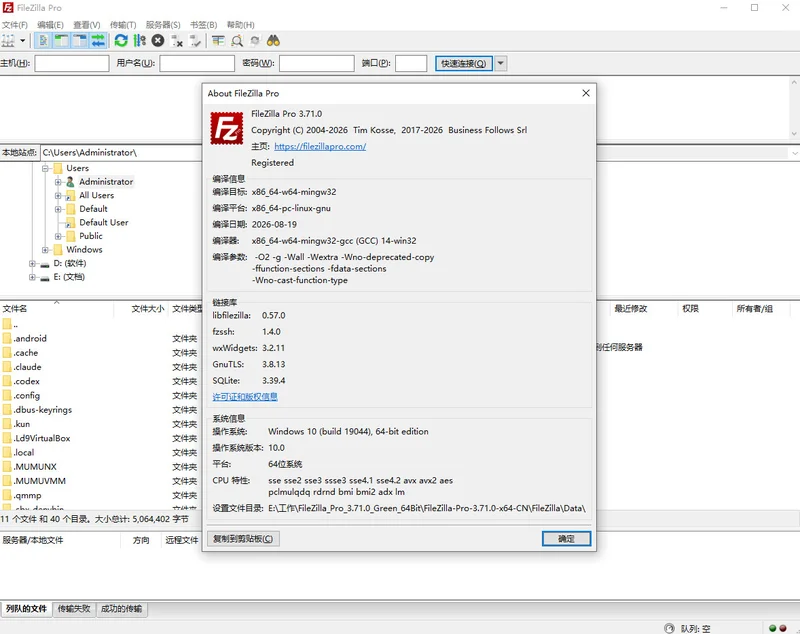Toggle the local directory tree view
The width and height of the screenshot is (800, 634).
click(62, 41)
